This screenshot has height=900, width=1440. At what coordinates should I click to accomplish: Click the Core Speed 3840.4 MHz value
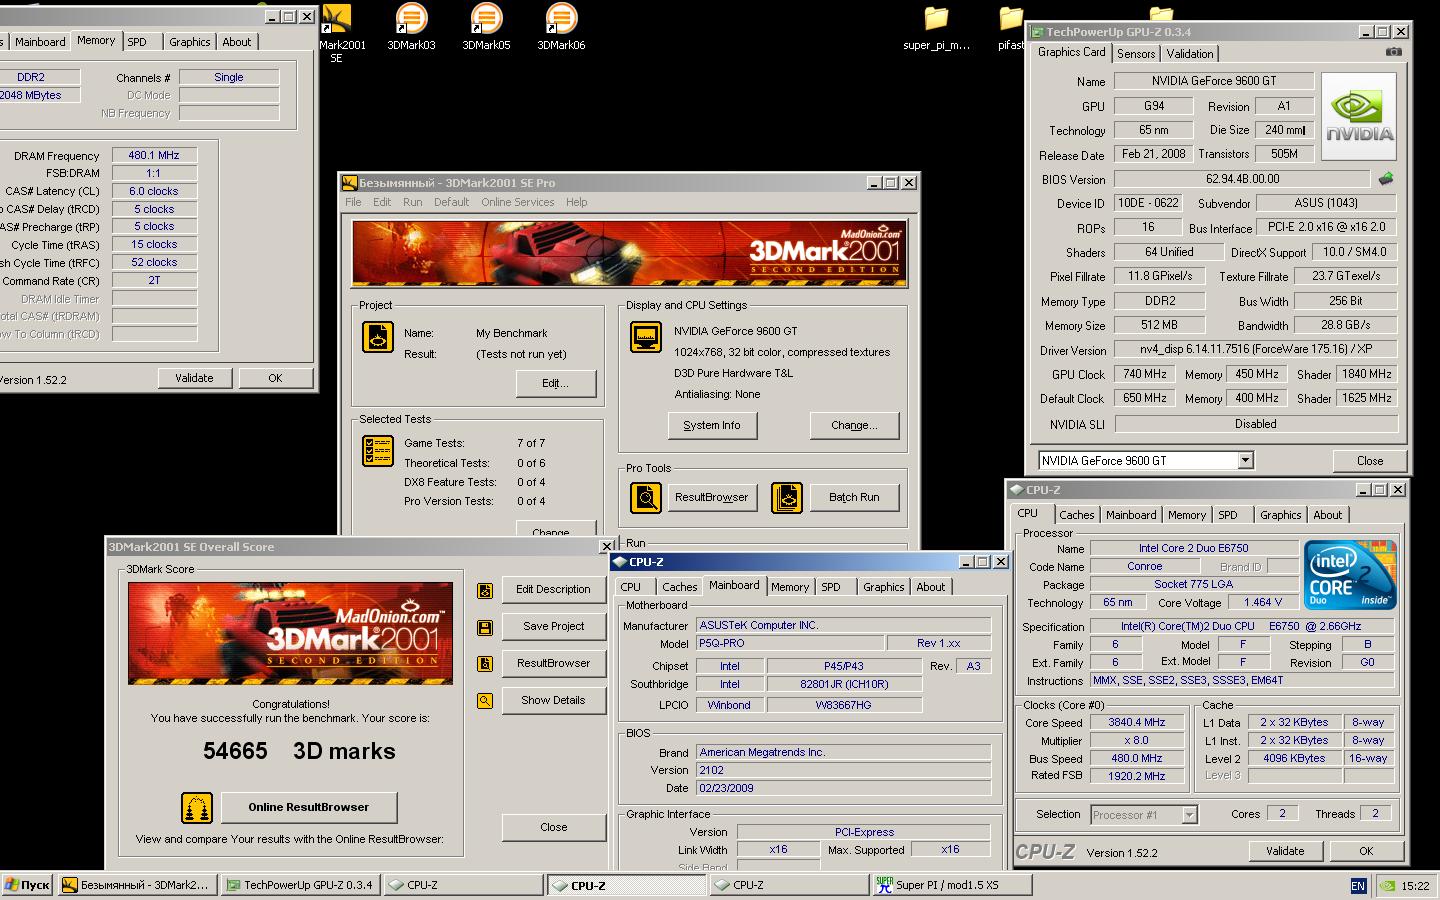1136,722
